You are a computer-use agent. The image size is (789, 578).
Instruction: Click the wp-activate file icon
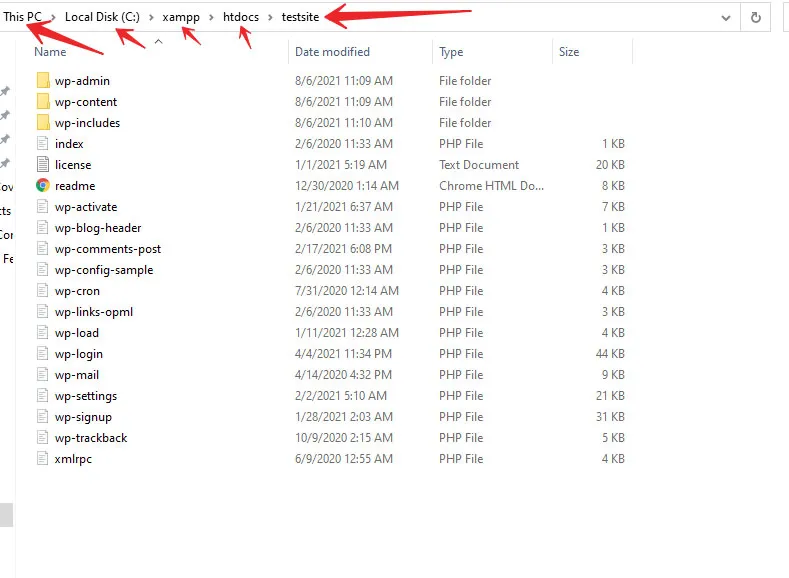point(43,206)
